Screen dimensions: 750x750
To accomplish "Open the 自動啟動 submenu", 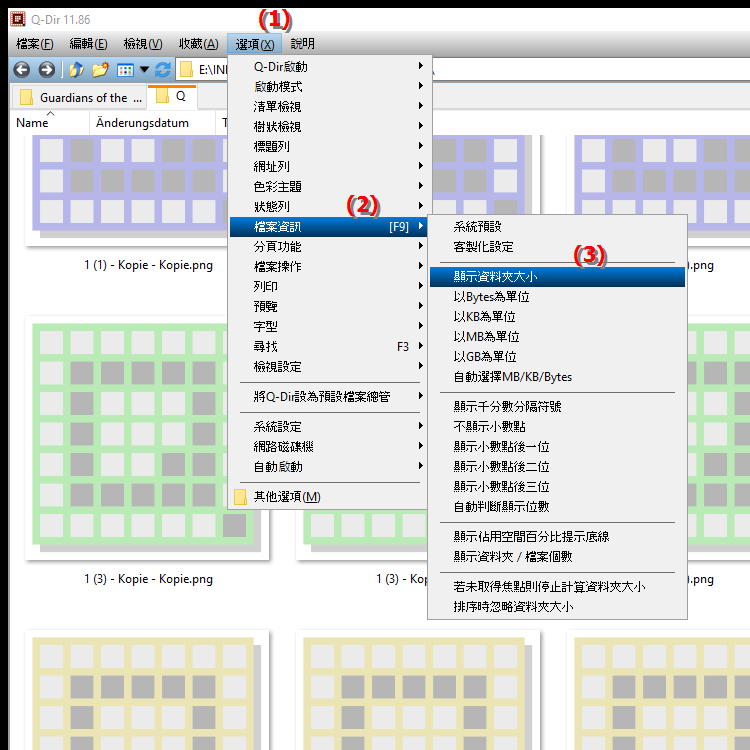I will click(330, 467).
